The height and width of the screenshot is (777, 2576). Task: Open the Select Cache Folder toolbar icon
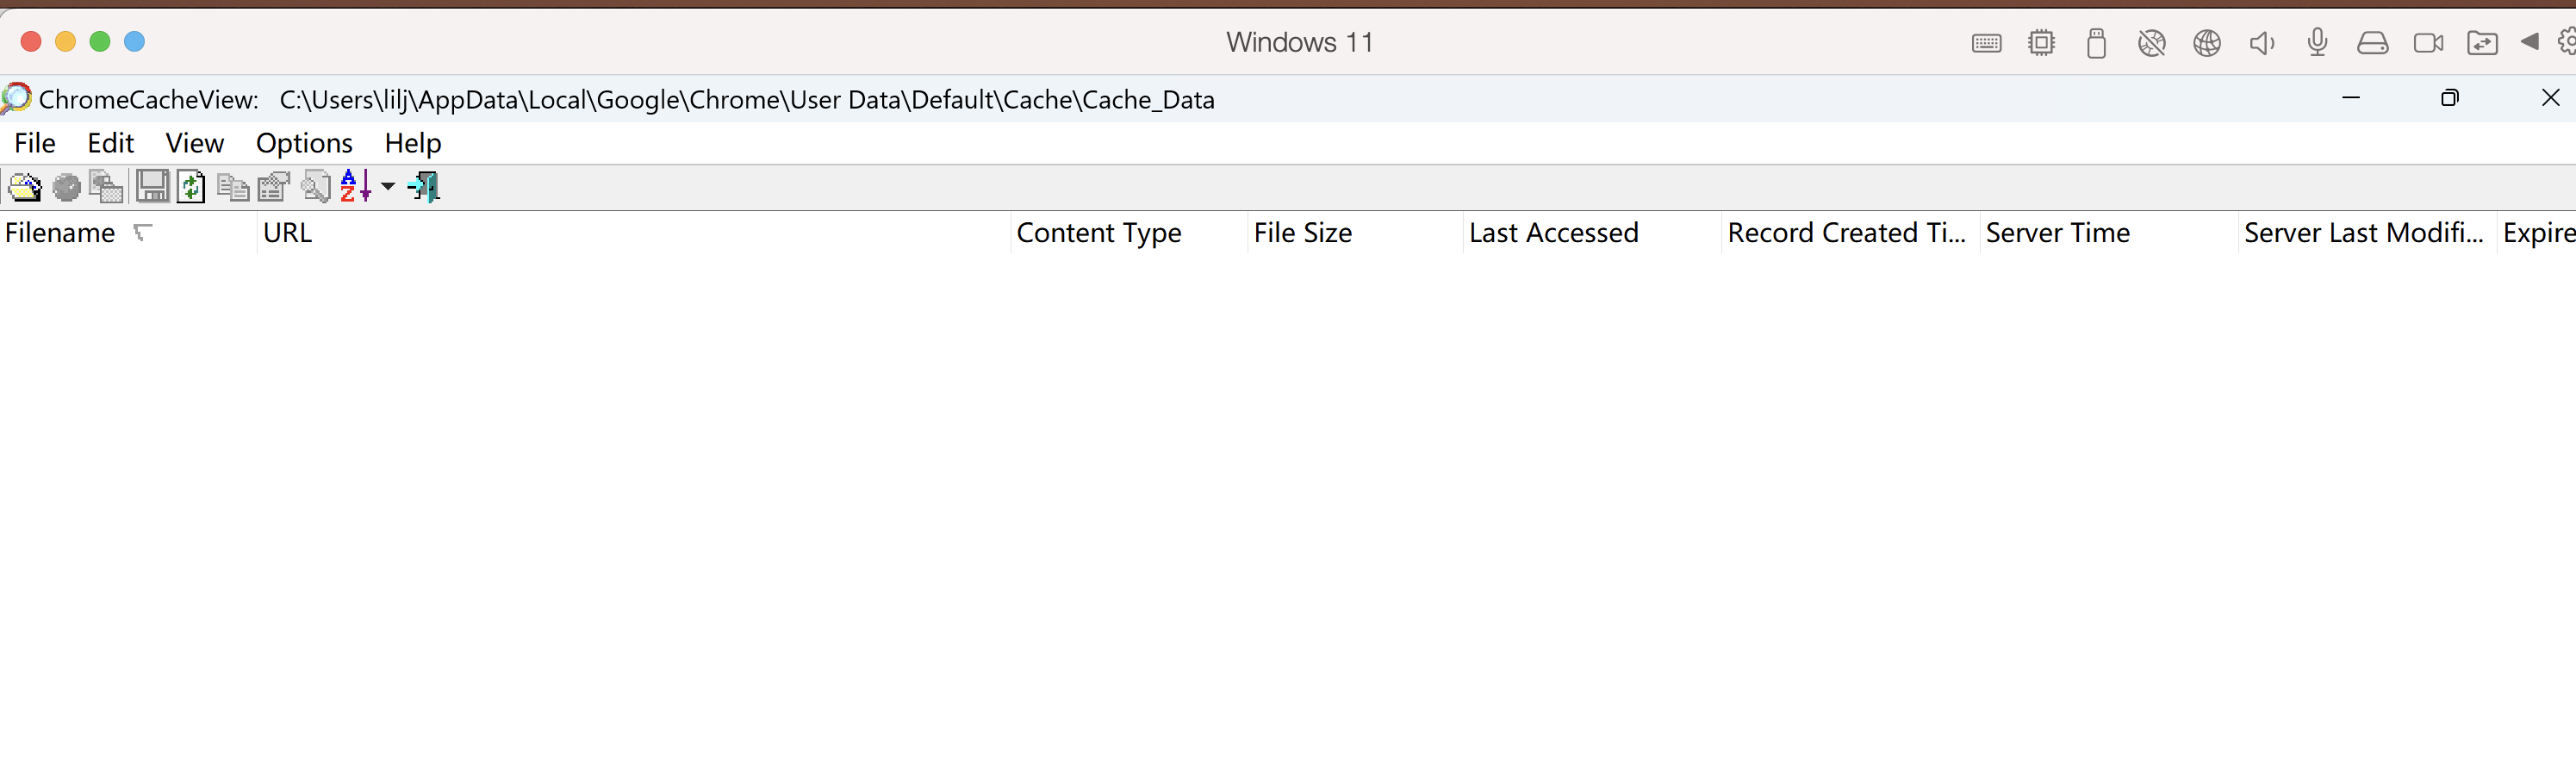(x=24, y=187)
